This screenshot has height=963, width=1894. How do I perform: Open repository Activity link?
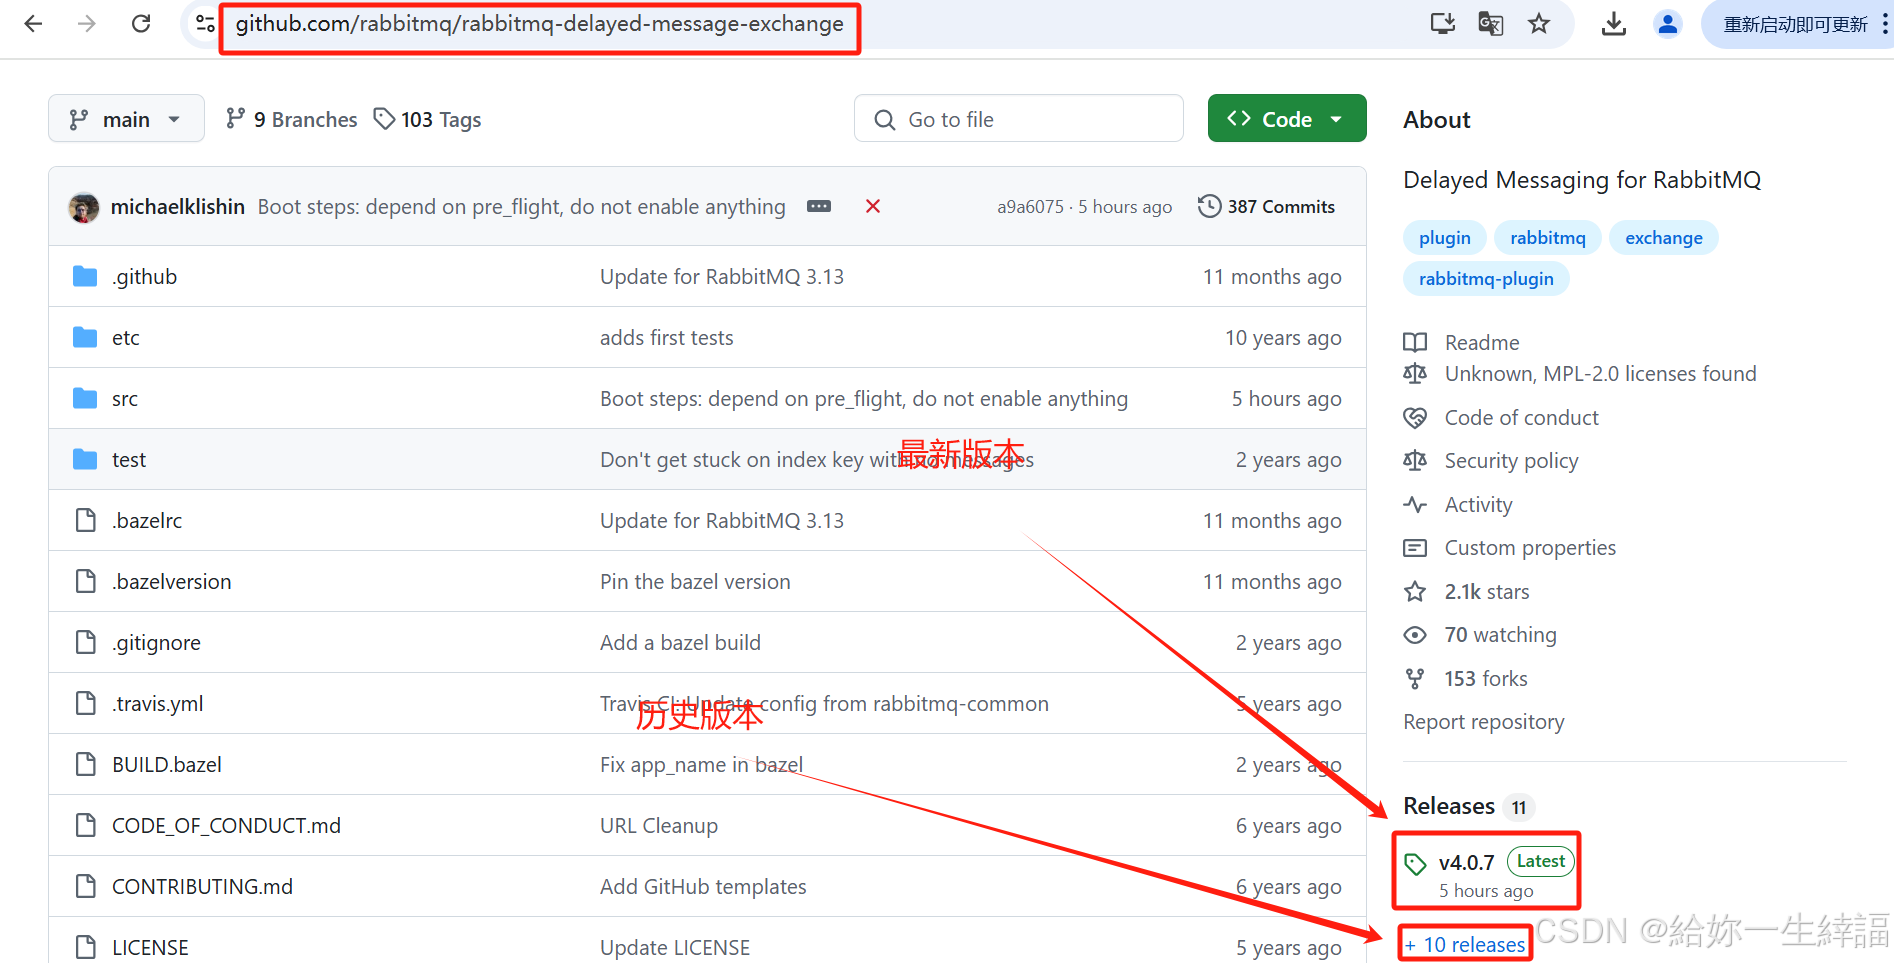1458,505
